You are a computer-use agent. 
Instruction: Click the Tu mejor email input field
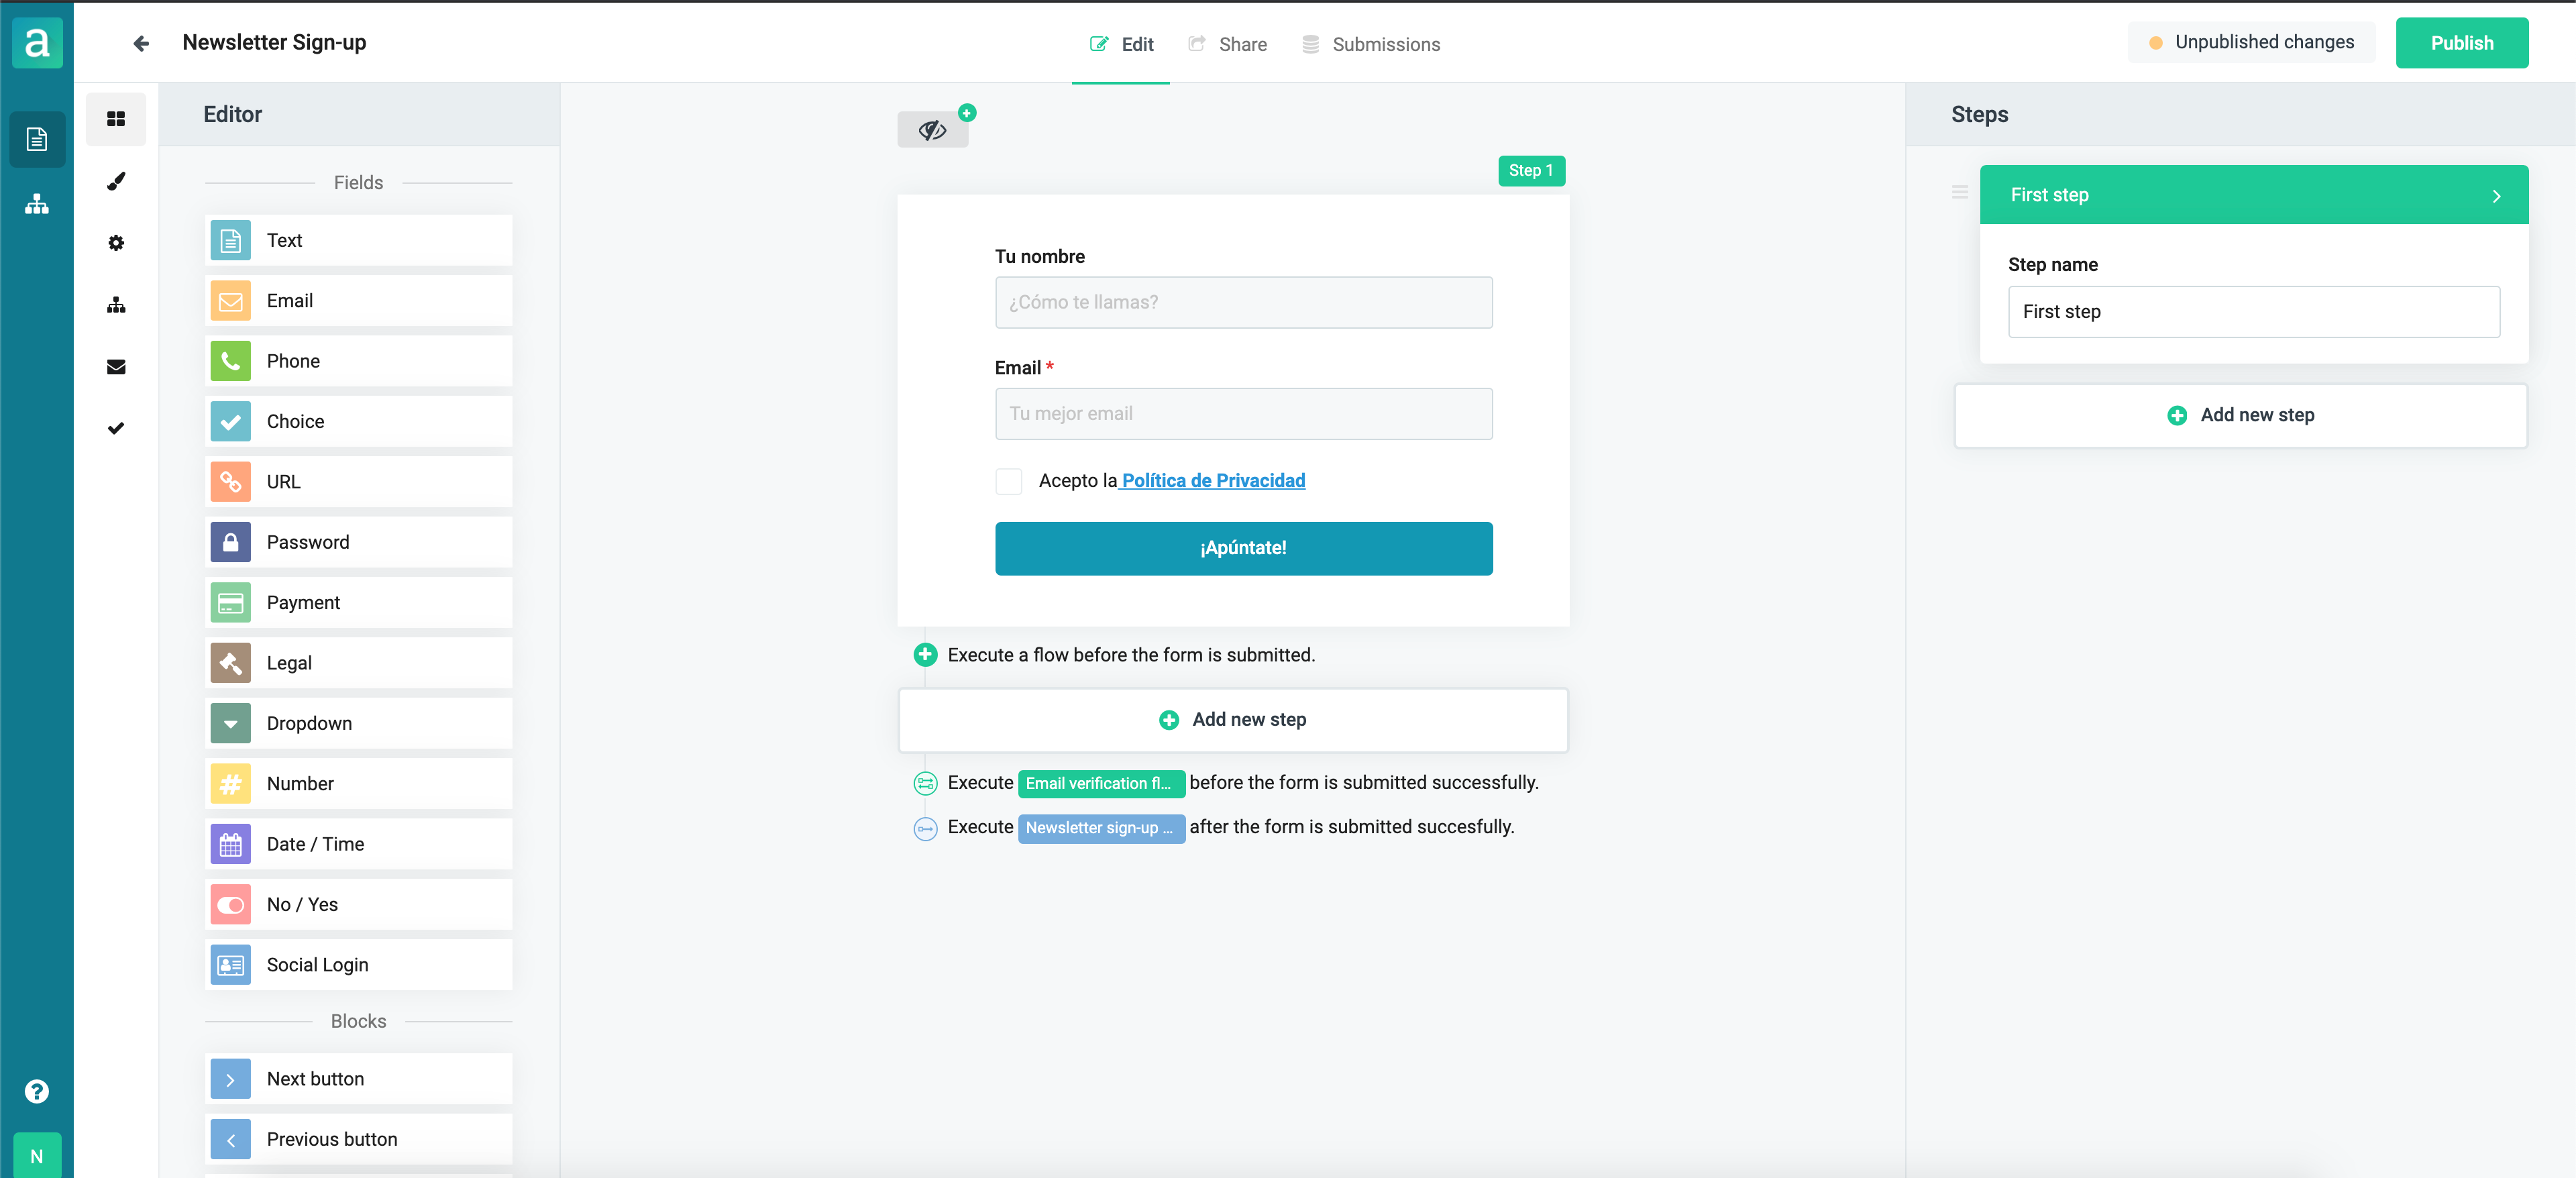1243,414
